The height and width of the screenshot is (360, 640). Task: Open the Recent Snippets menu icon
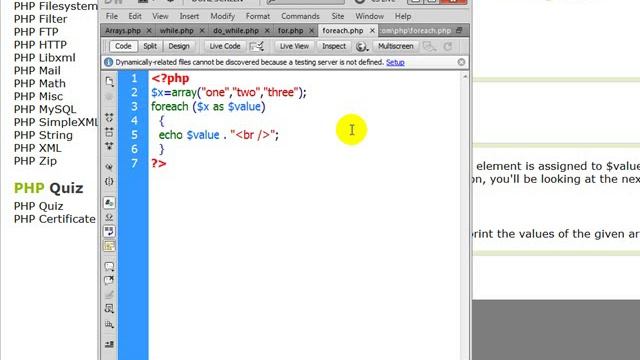pyautogui.click(x=109, y=309)
